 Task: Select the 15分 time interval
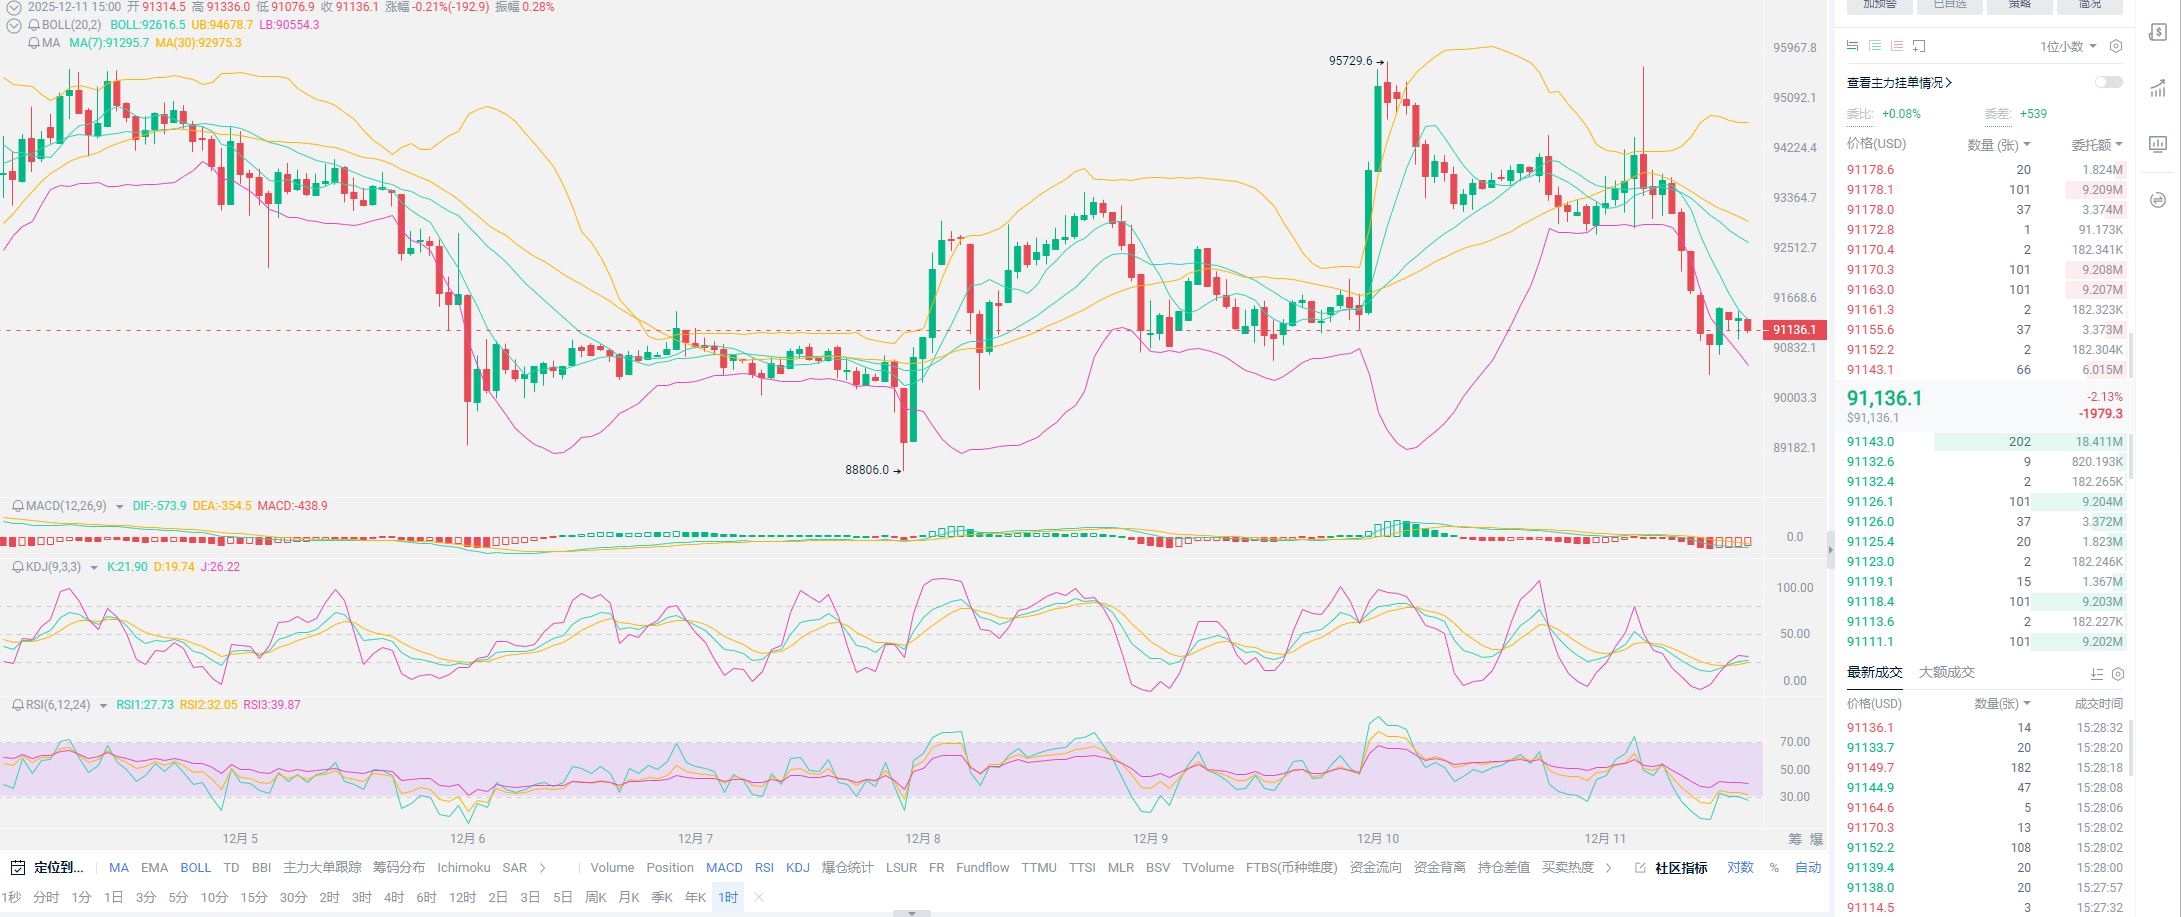[x=253, y=897]
